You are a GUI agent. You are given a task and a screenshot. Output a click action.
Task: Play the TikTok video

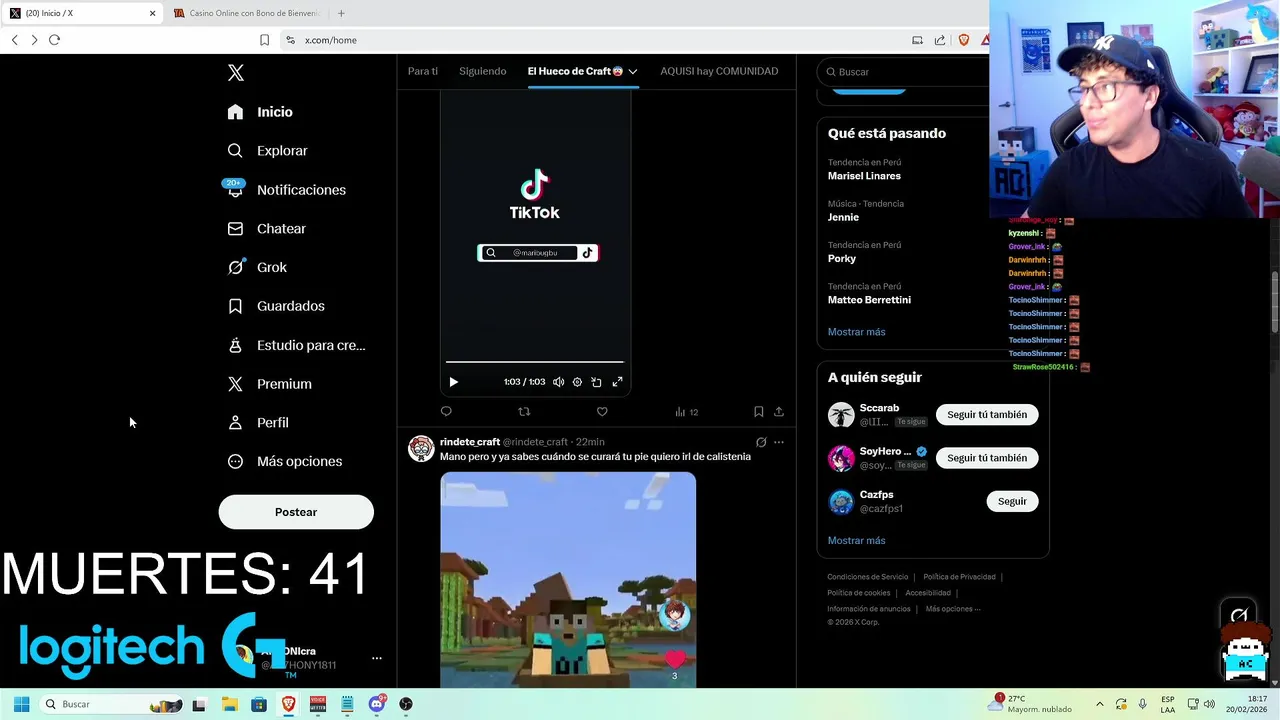tap(453, 382)
